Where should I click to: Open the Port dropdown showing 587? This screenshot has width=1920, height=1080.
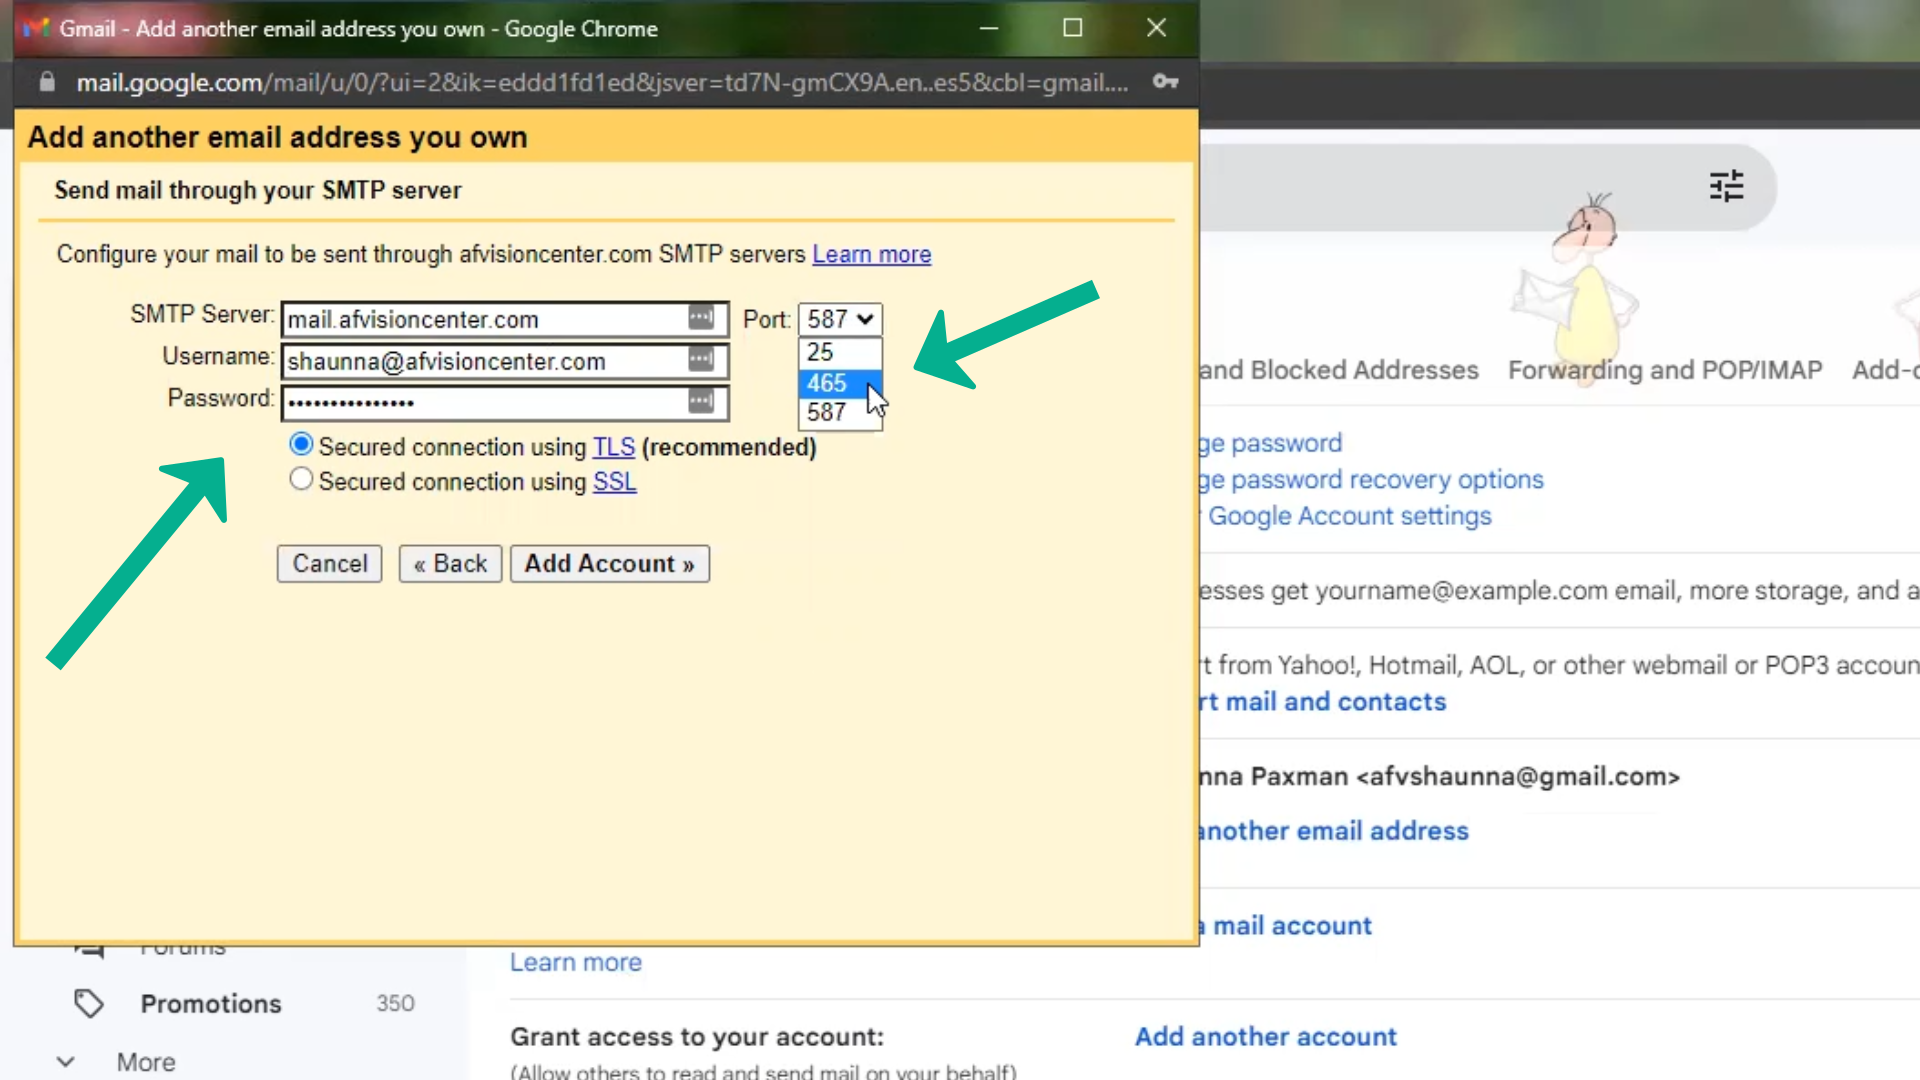point(840,319)
